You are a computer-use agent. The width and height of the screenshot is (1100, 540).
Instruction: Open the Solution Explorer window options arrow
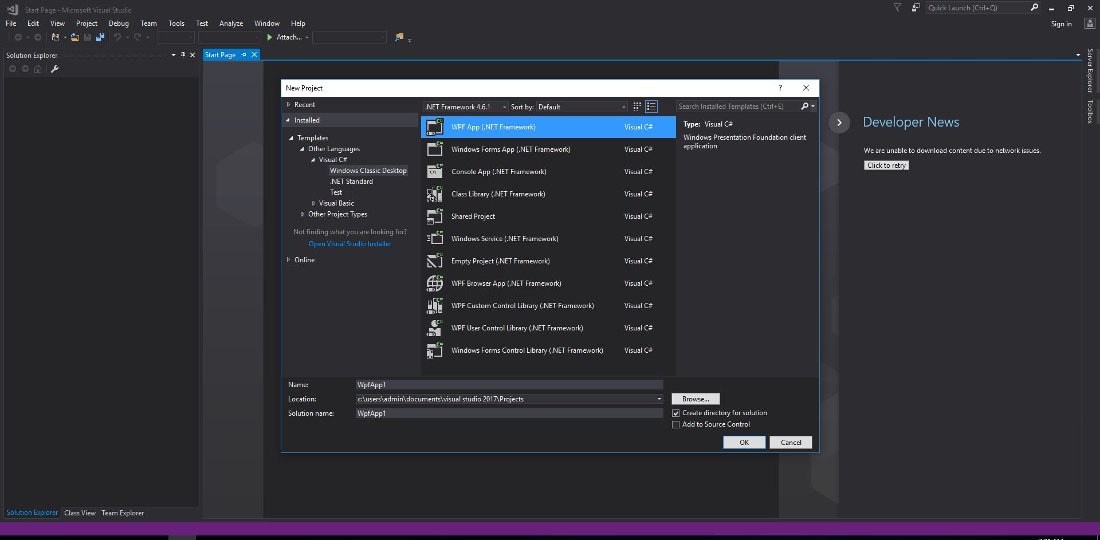coord(173,55)
